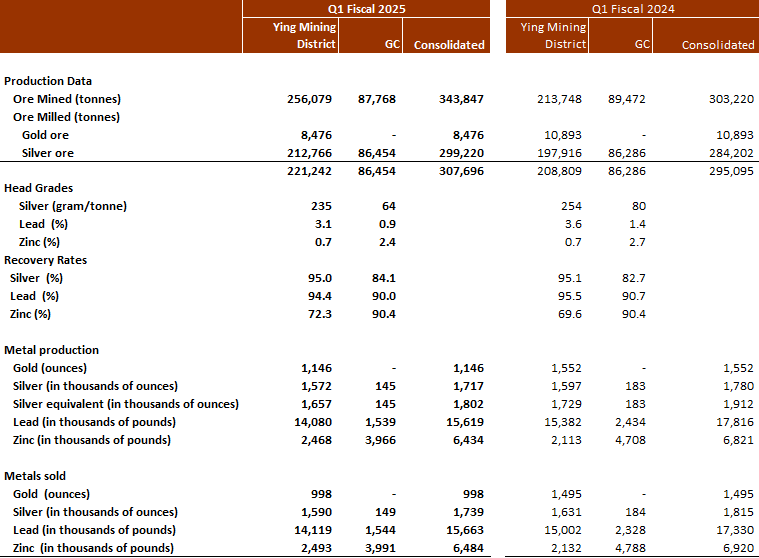
Task: Select the Metals sold section heading
Action: [40, 476]
